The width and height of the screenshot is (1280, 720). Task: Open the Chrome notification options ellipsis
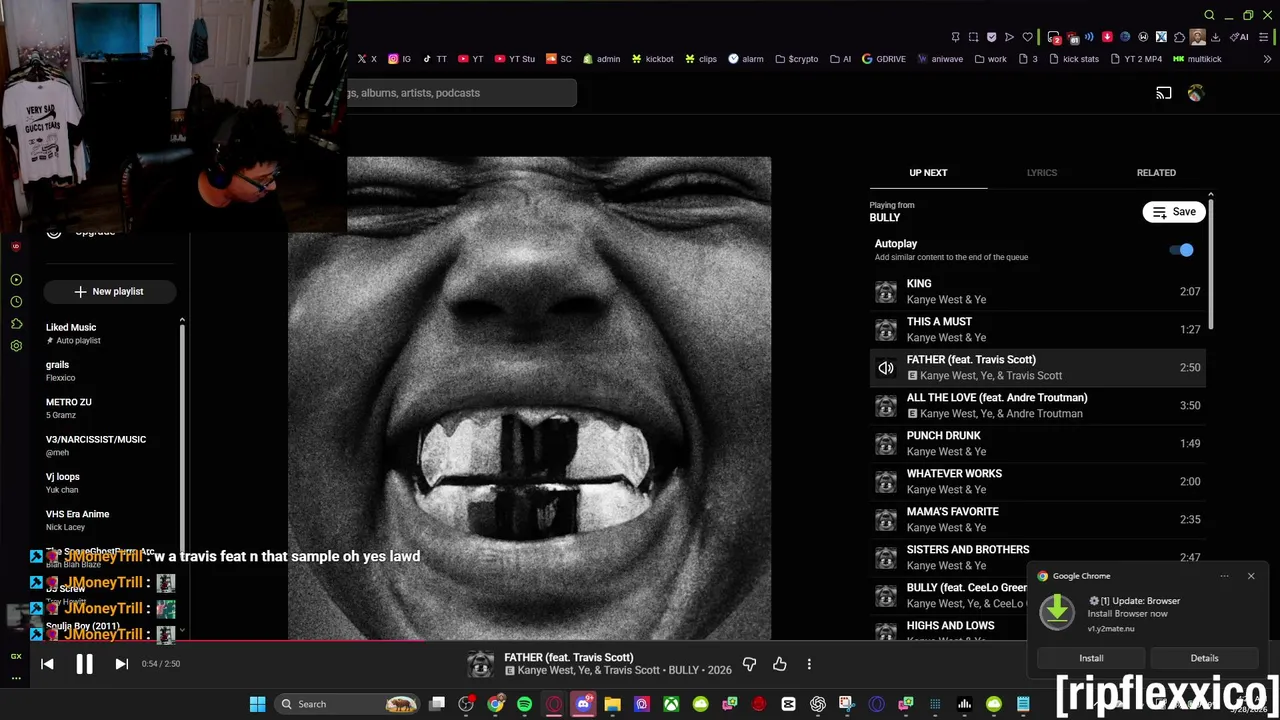coord(1224,576)
